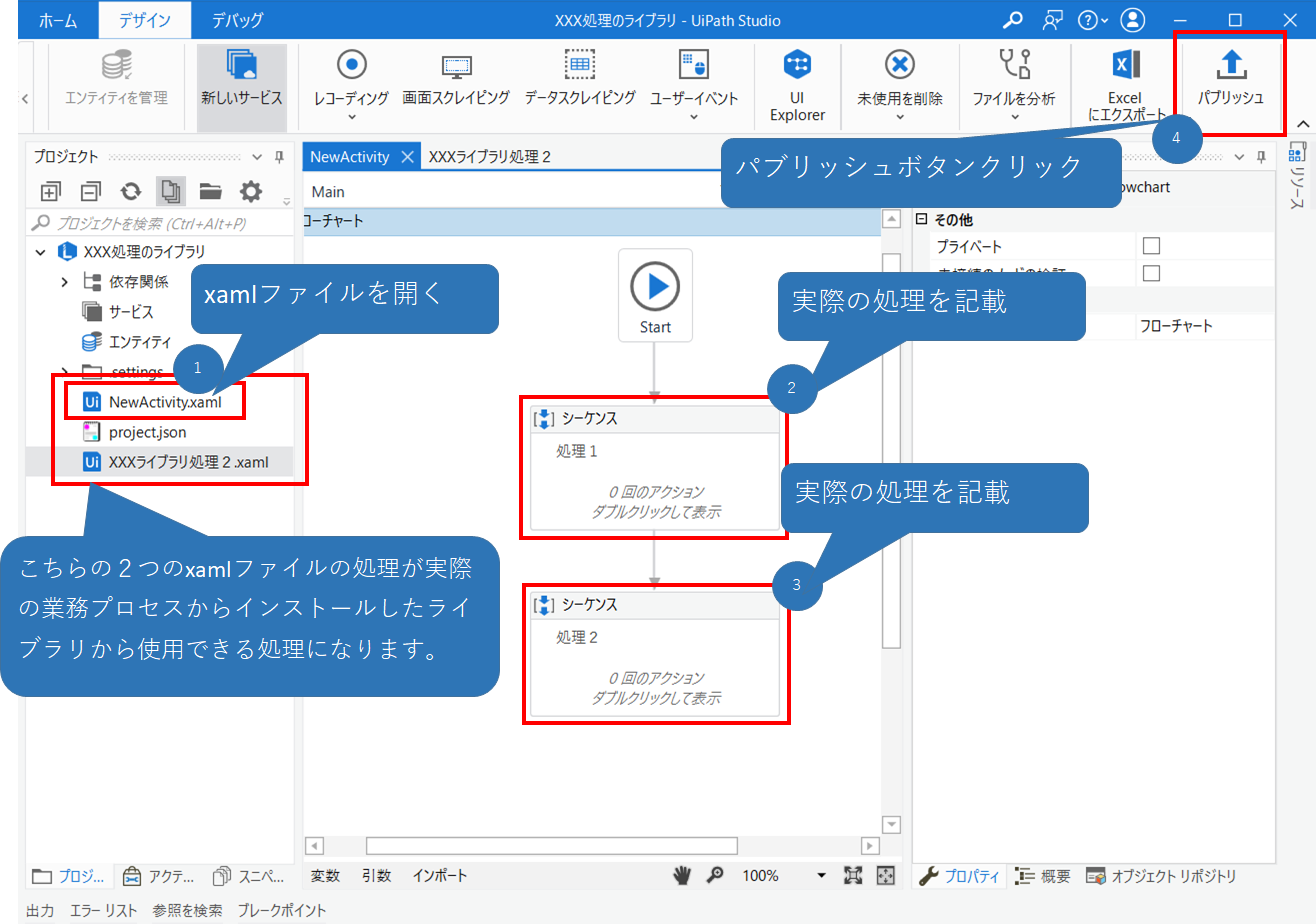Switch to the デザイン tab
Screen dimensions: 1316x924
click(x=144, y=20)
